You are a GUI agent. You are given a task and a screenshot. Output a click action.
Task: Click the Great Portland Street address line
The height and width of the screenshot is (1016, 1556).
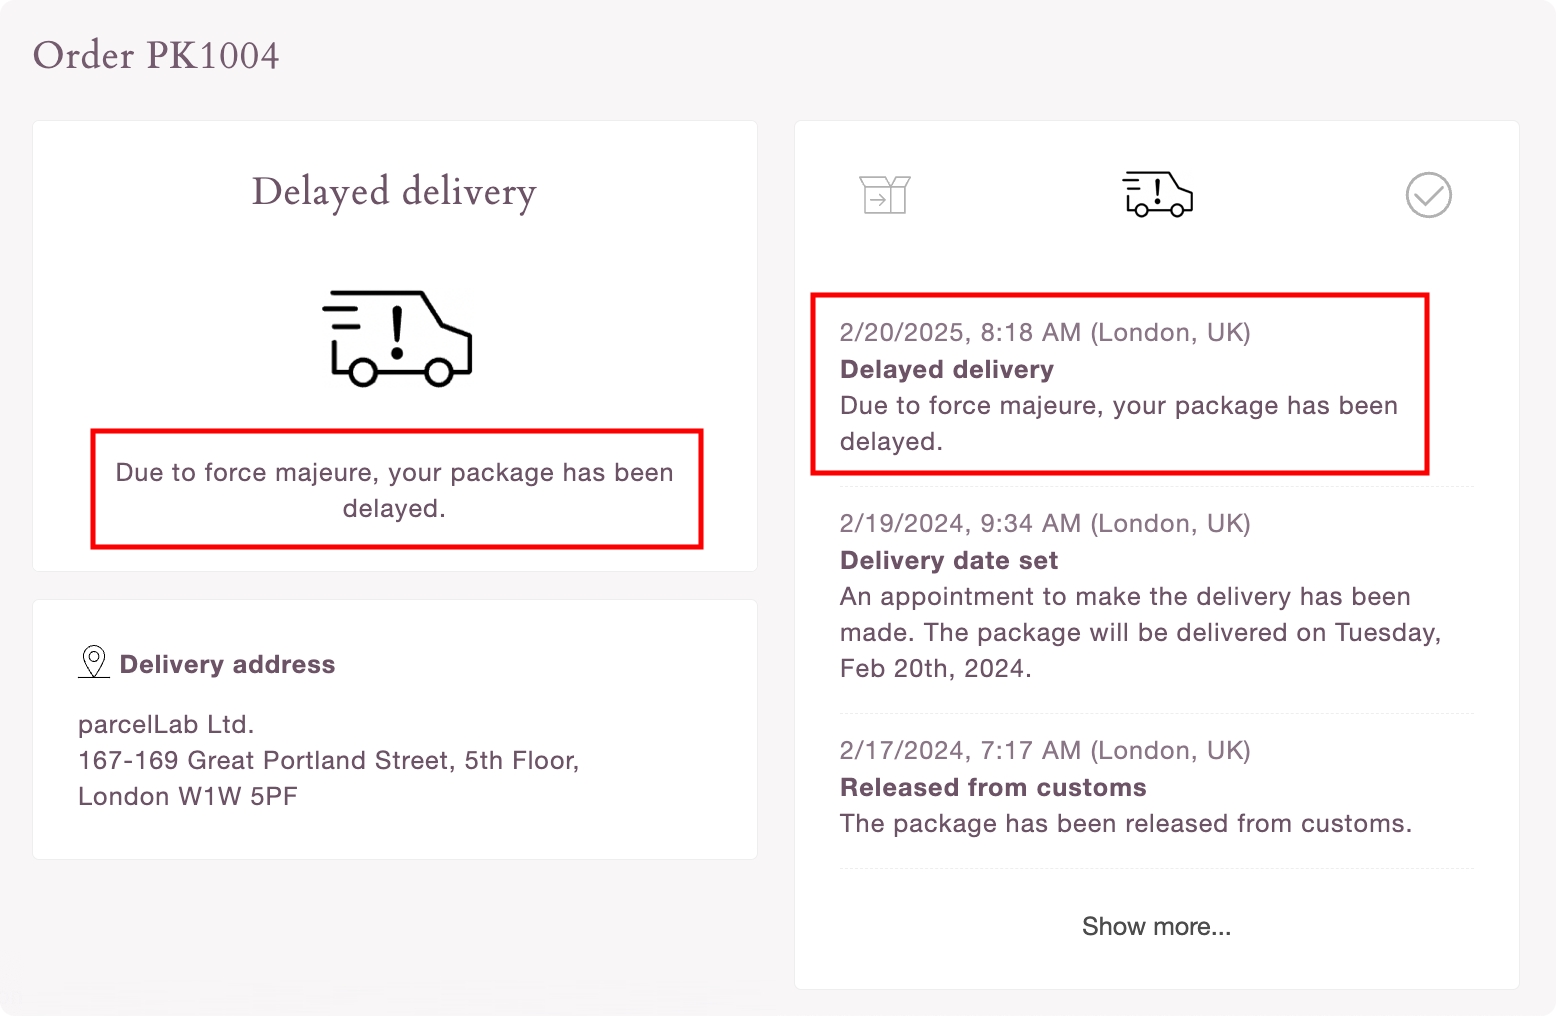click(328, 760)
